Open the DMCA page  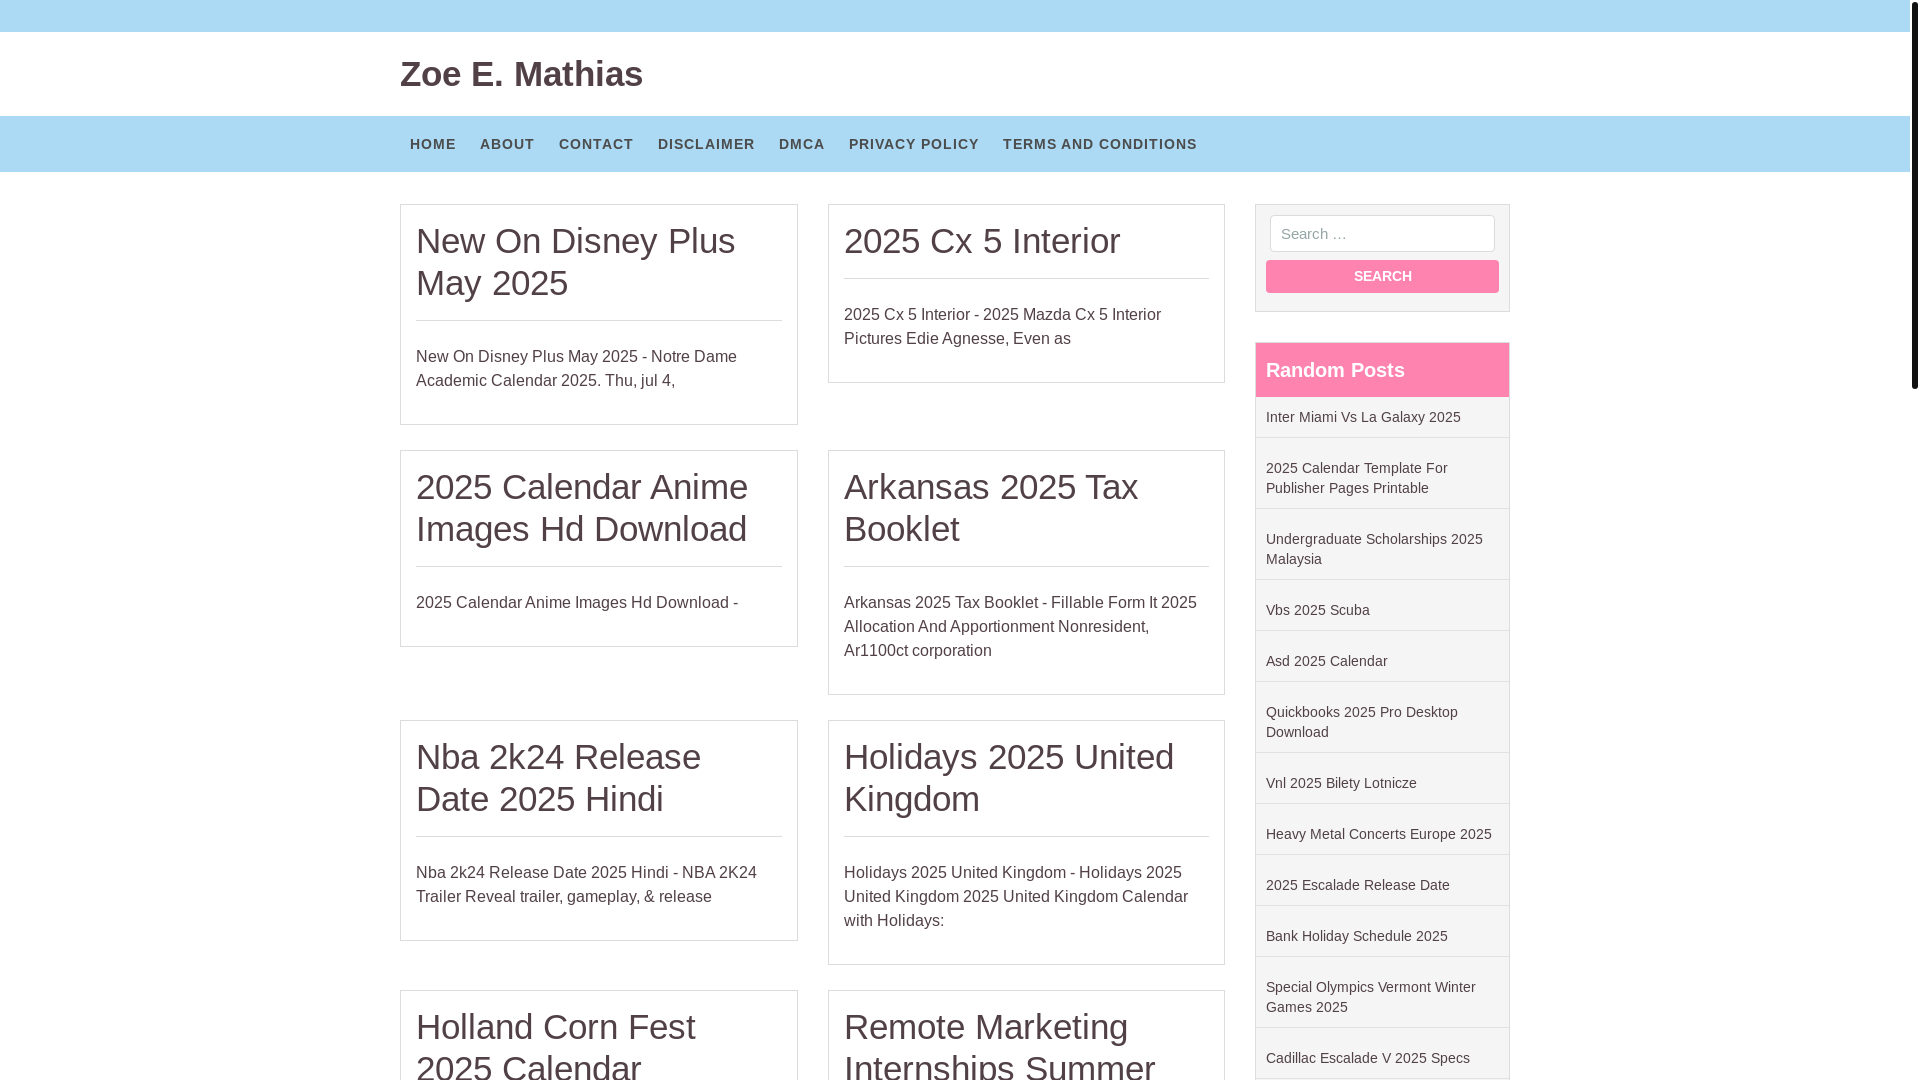(802, 144)
